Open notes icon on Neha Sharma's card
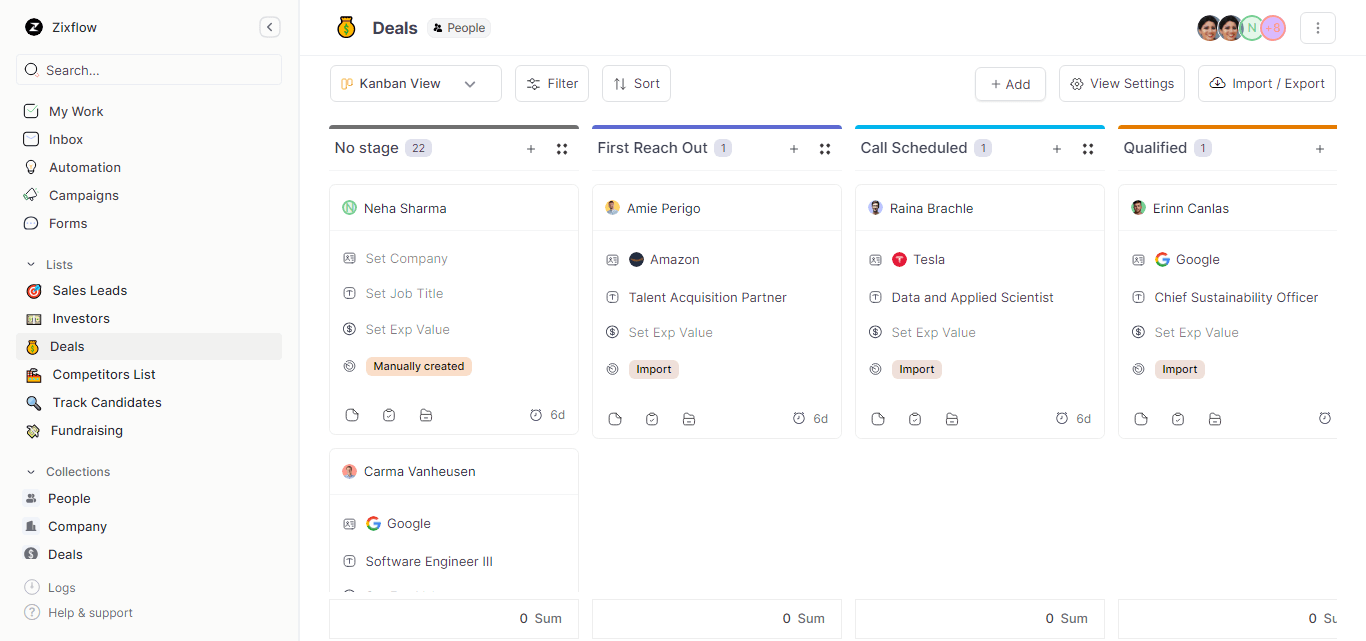1366x641 pixels. pyautogui.click(x=352, y=414)
